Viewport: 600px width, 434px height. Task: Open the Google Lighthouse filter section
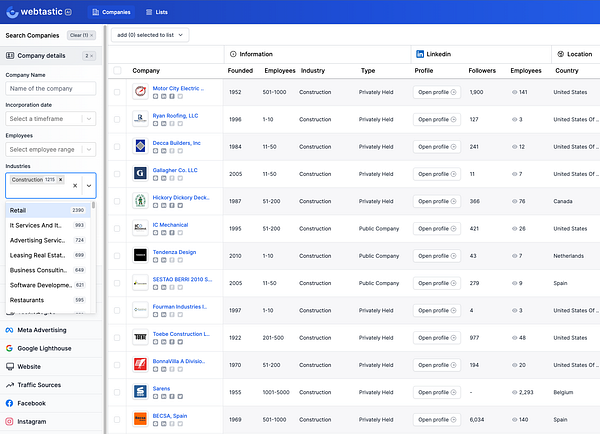coord(42,348)
